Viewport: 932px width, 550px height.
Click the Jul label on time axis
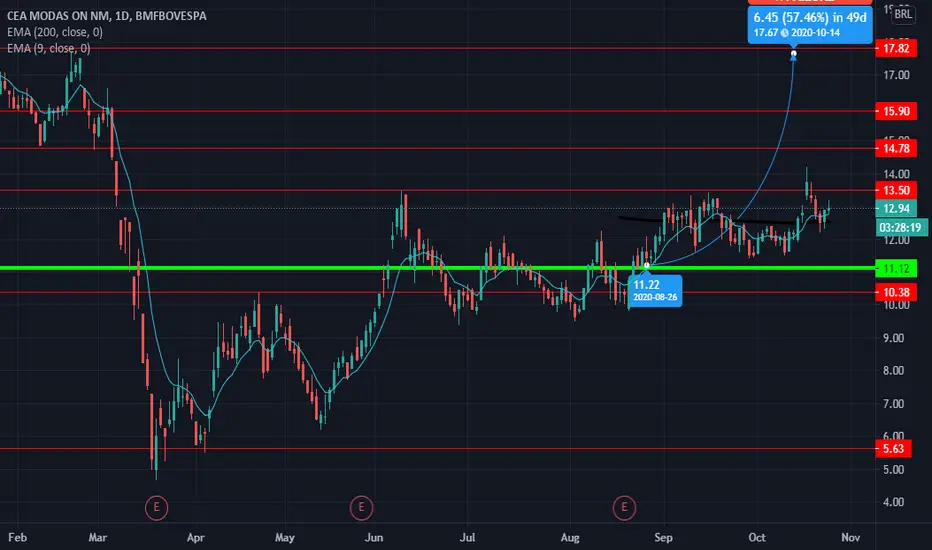467,538
